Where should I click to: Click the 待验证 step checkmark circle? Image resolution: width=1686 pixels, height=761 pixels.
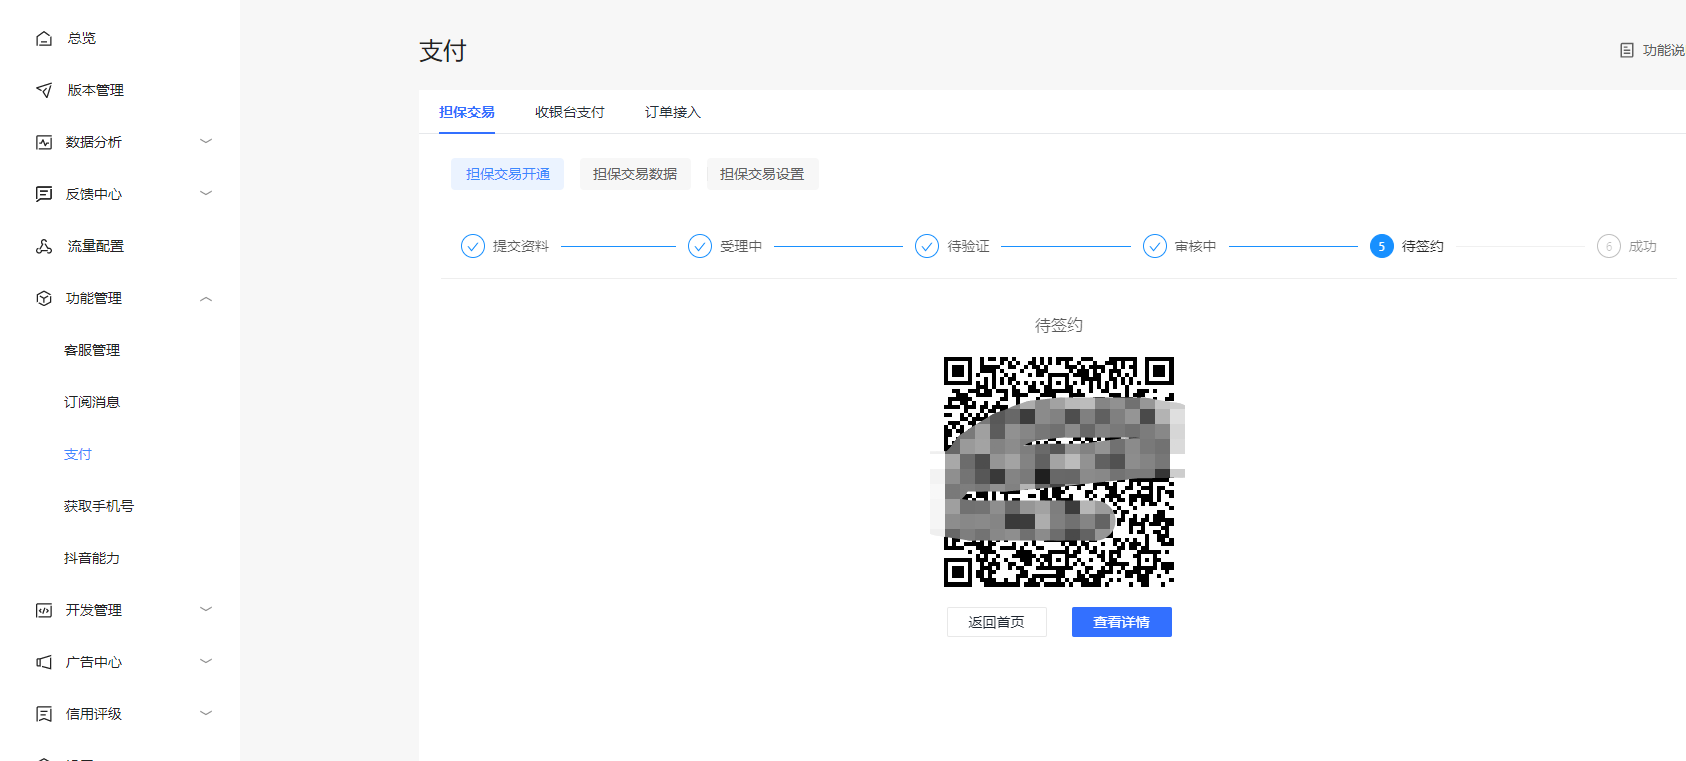click(x=927, y=246)
